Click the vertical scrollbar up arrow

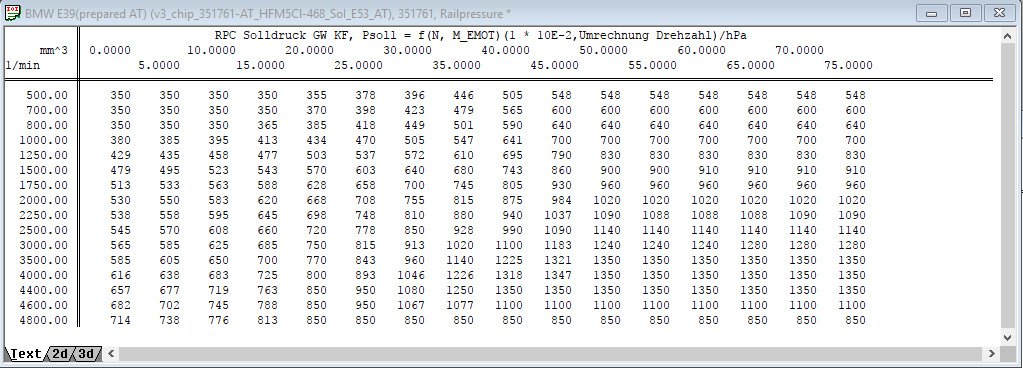tap(1008, 37)
